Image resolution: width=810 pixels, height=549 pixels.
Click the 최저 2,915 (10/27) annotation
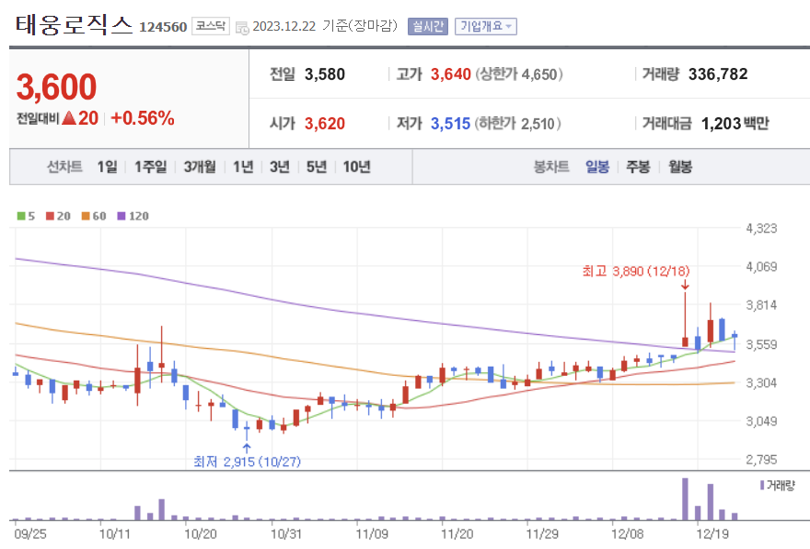click(x=247, y=461)
